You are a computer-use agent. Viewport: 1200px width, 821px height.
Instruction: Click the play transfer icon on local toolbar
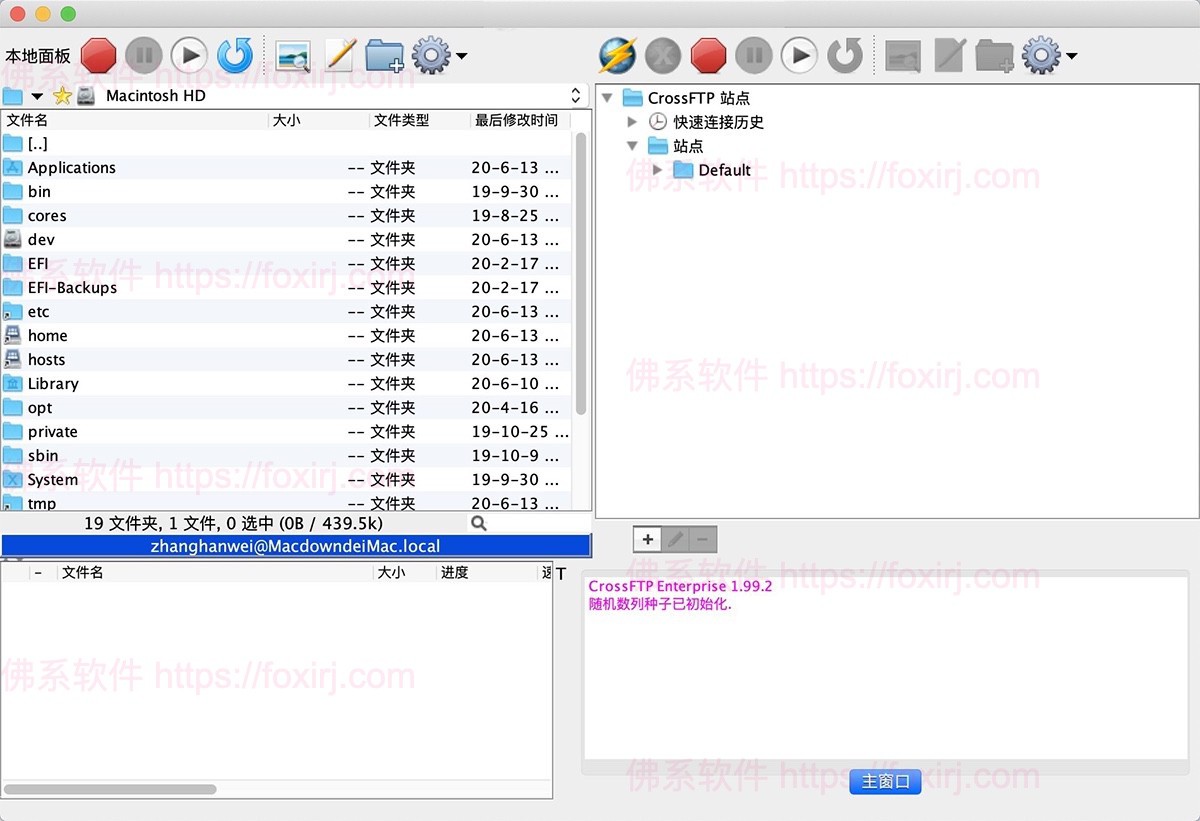tap(189, 55)
